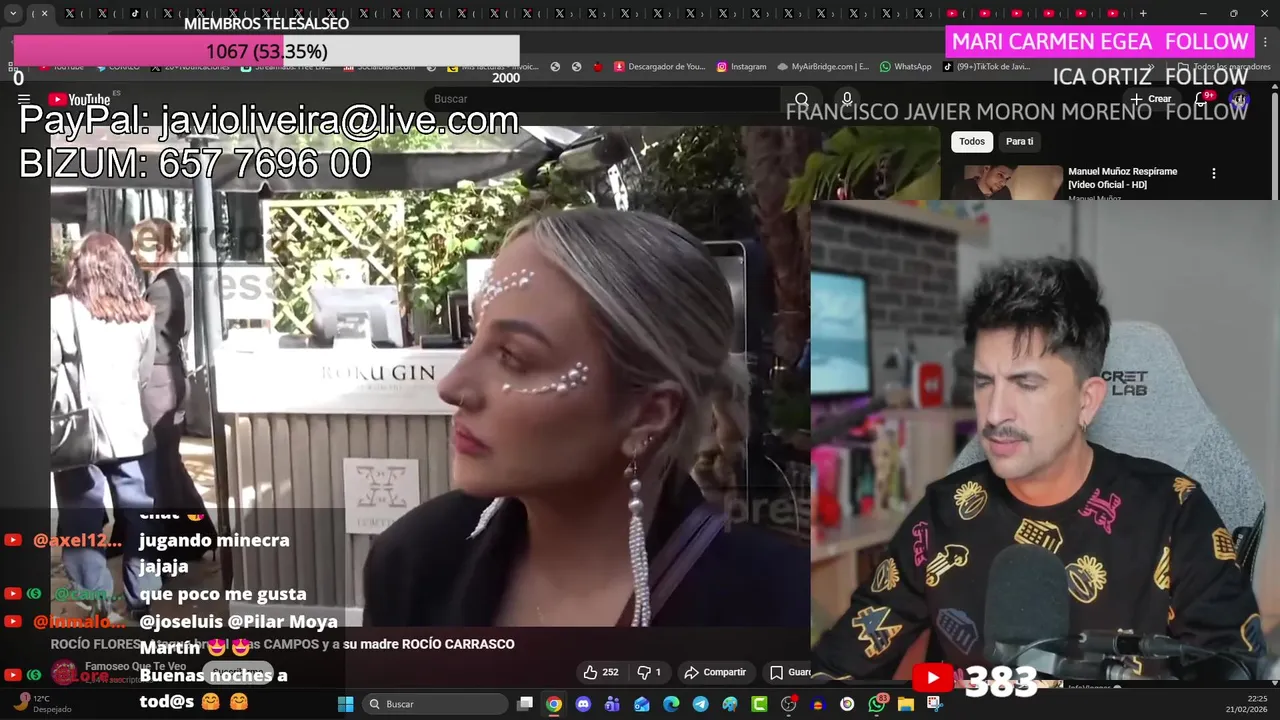1280x720 pixels.
Task: Open Task View on the taskbar
Action: (525, 704)
